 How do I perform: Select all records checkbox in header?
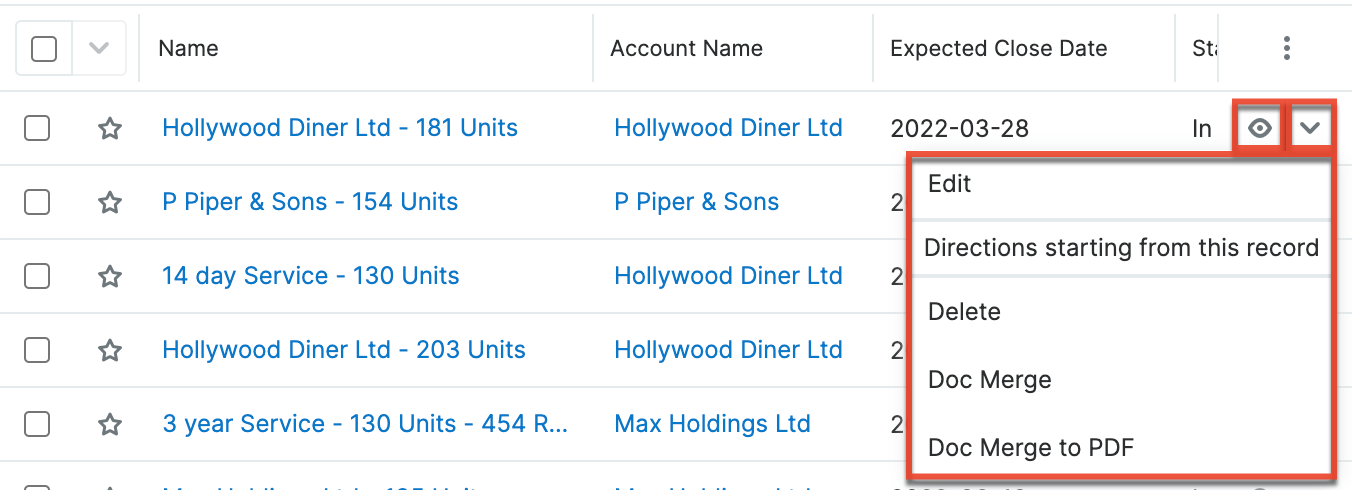click(44, 48)
